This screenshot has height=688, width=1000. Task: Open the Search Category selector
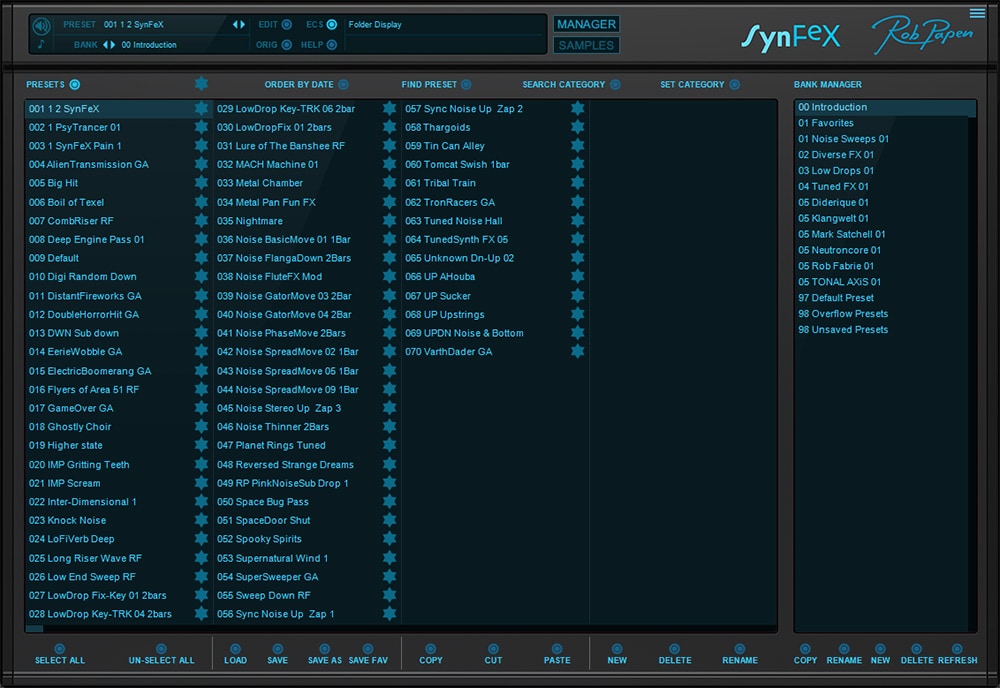615,85
